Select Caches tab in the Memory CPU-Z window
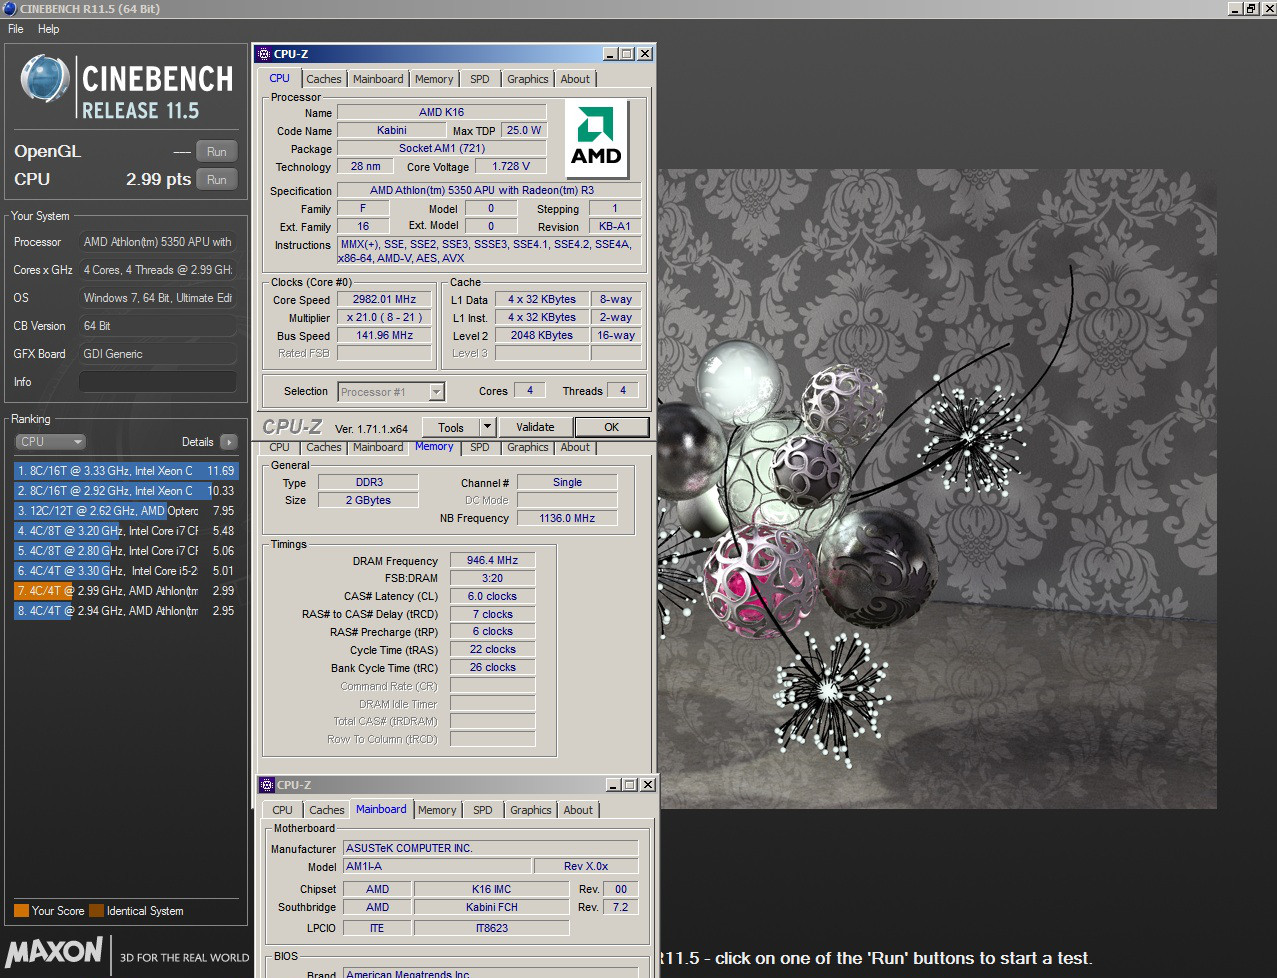 click(x=324, y=447)
